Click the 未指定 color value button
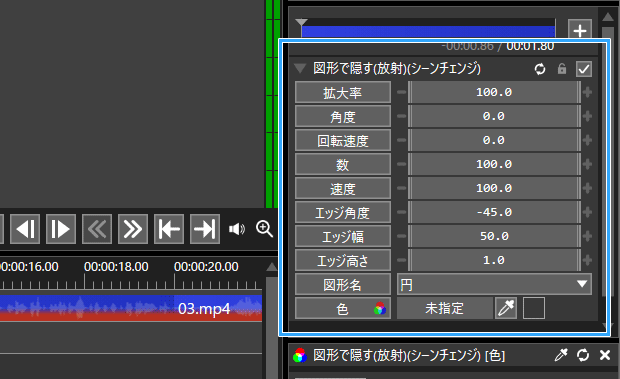This screenshot has width=620, height=379. 444,308
